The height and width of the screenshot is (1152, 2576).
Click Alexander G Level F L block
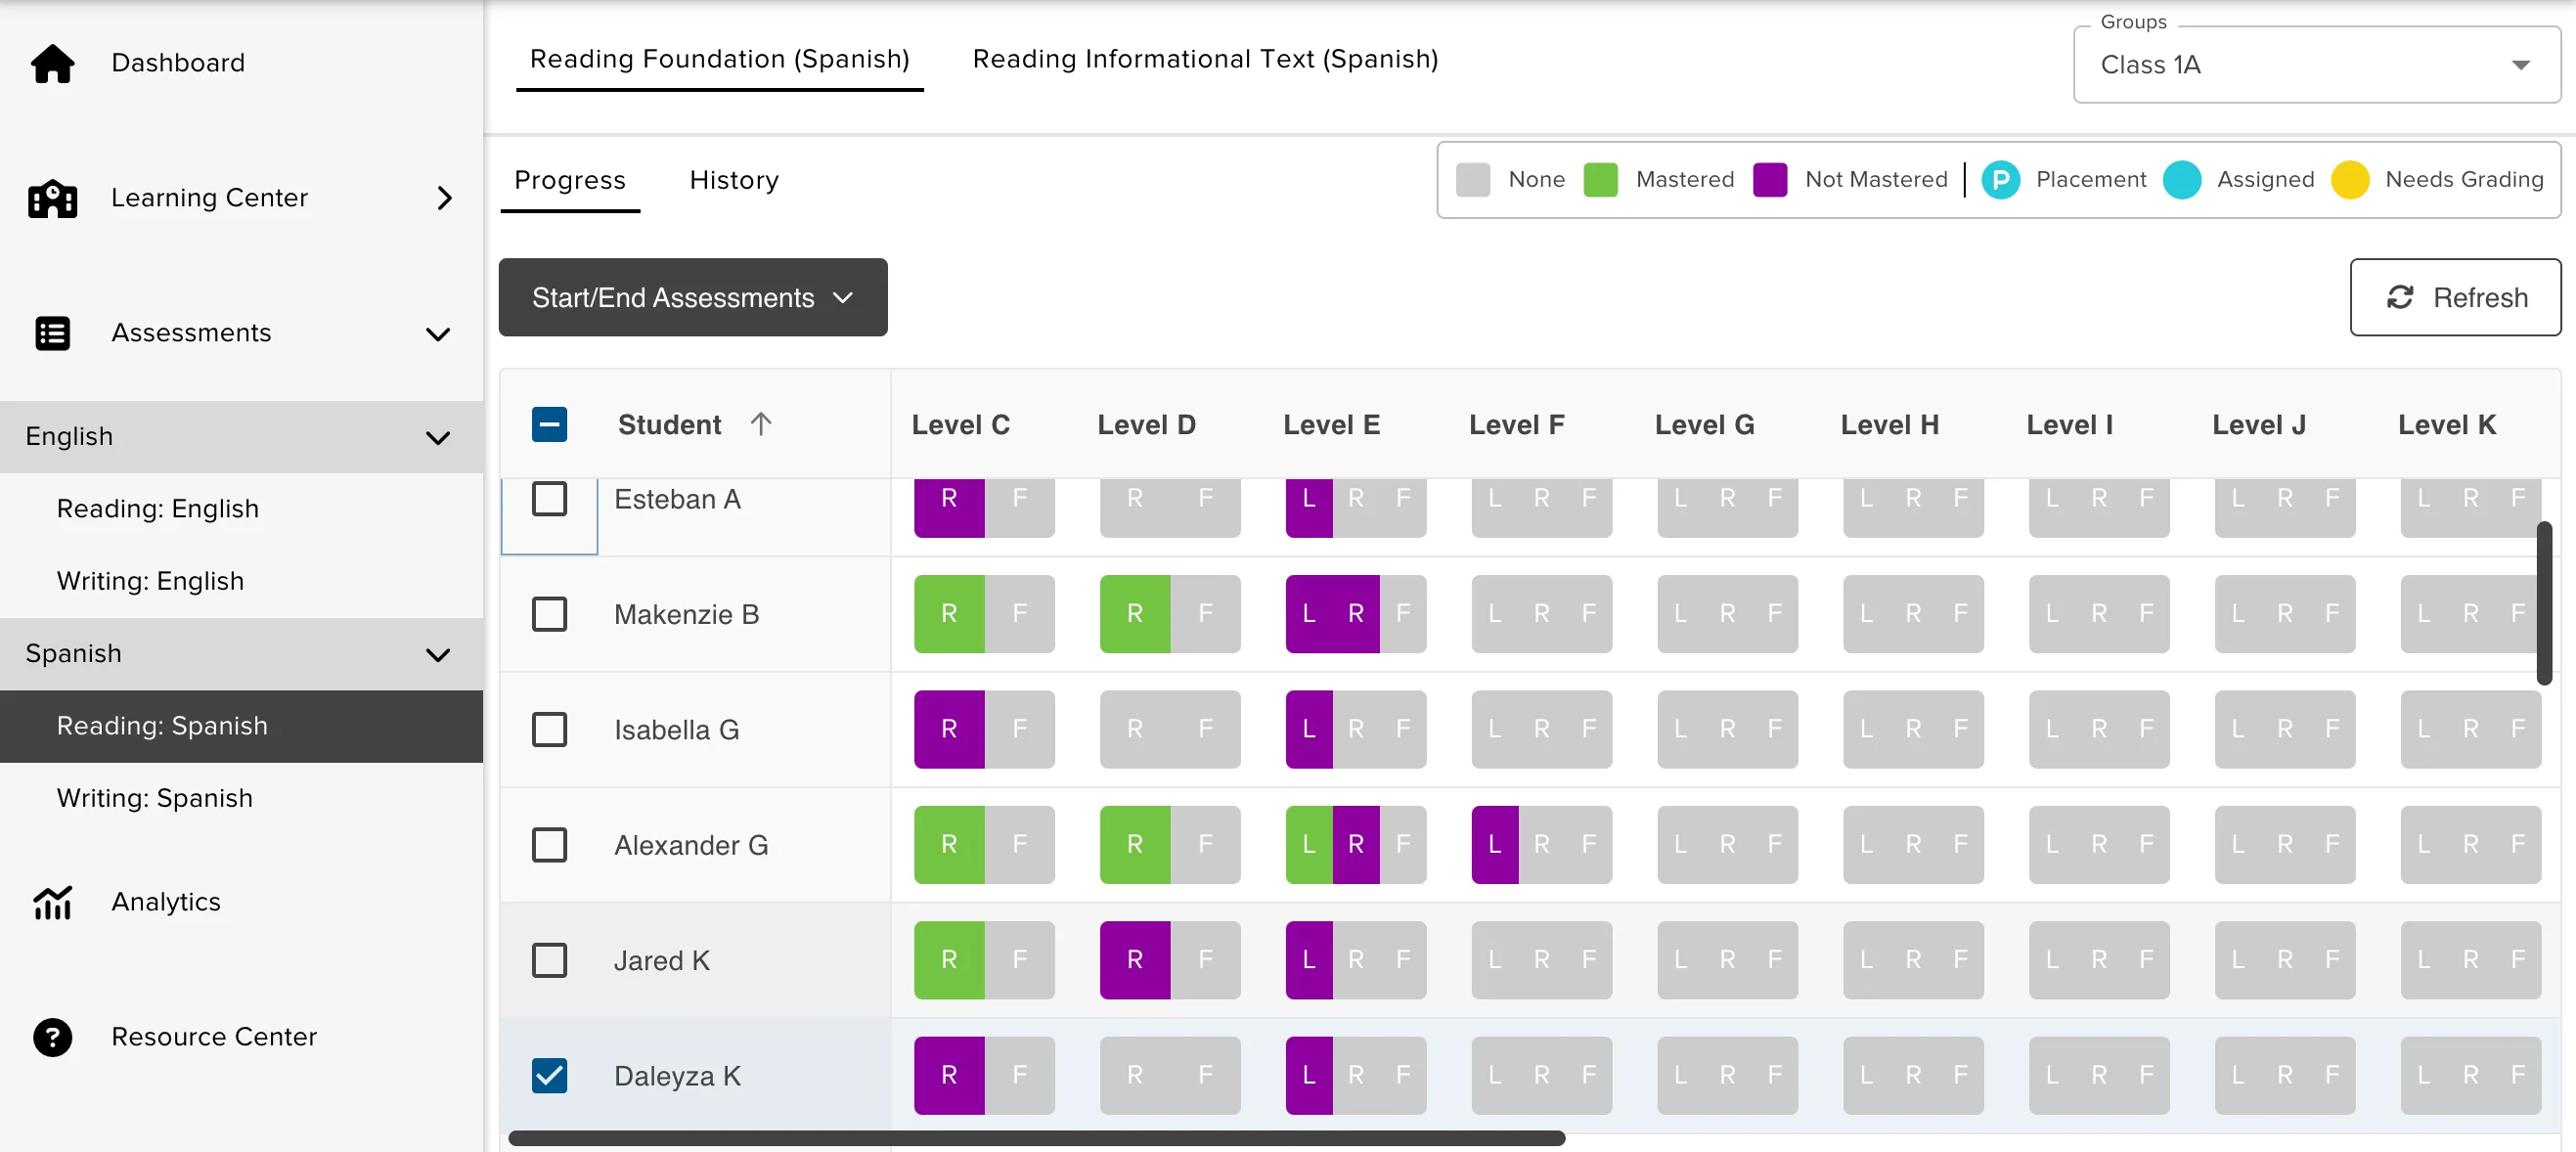coord(1495,845)
